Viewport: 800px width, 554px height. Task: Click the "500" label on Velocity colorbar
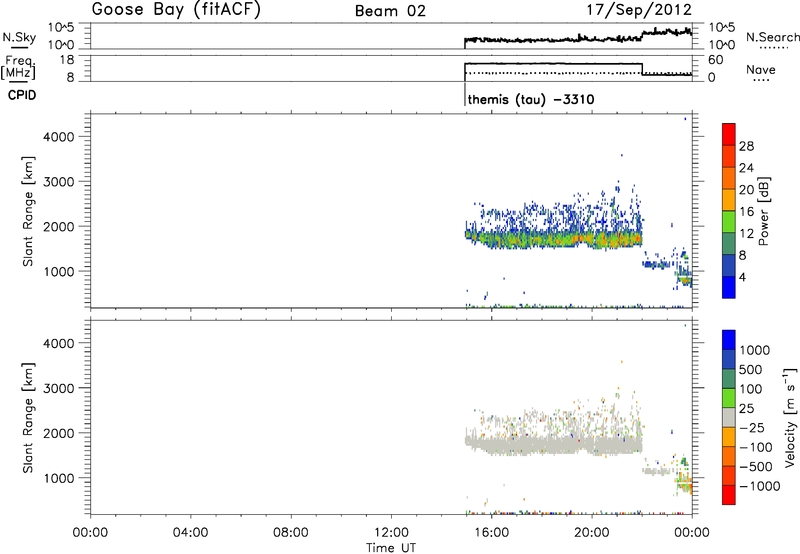click(750, 370)
